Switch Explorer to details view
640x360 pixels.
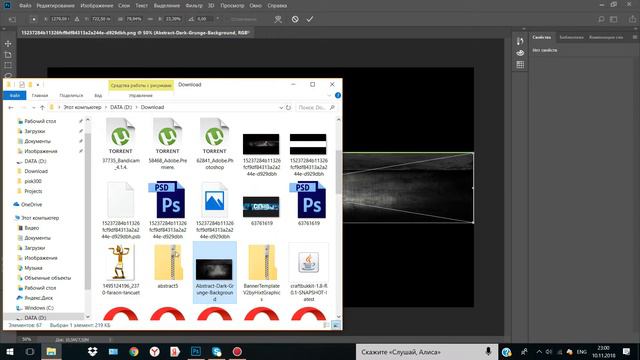tap(327, 325)
